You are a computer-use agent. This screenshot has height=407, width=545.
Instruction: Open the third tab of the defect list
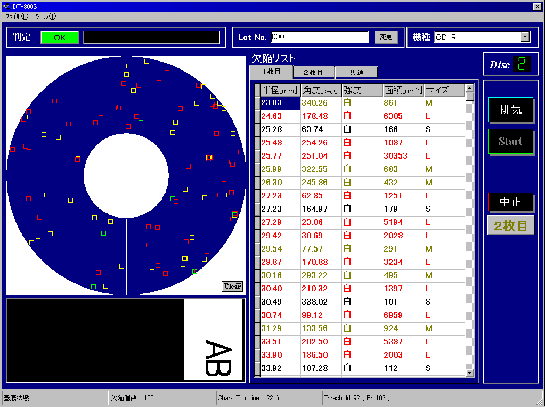(356, 72)
